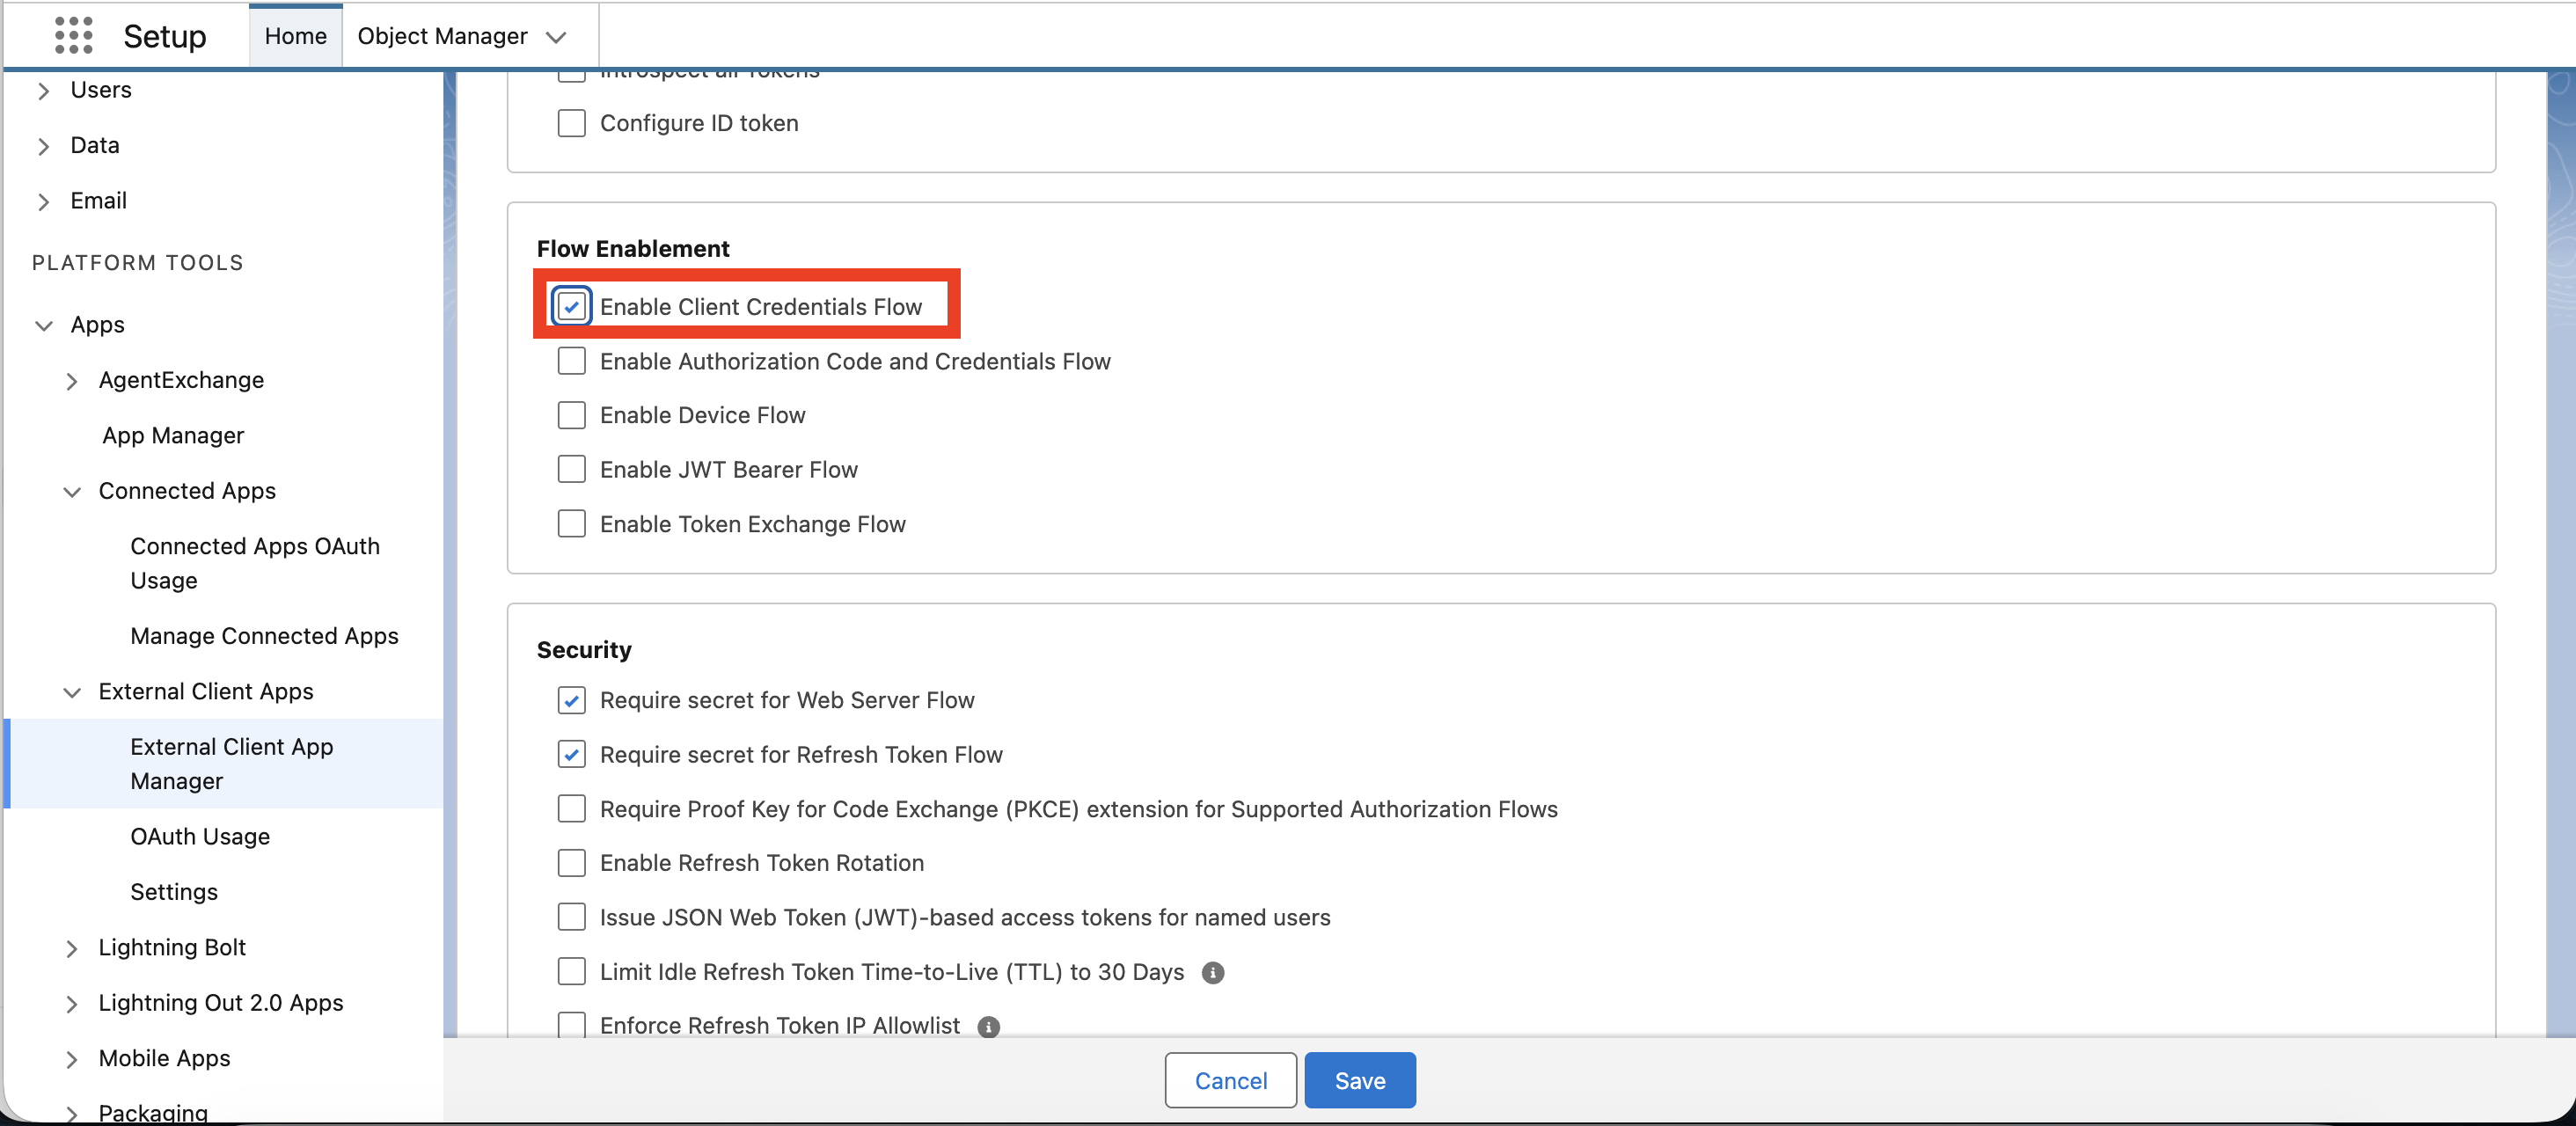Image resolution: width=2576 pixels, height=1126 pixels.
Task: Uncheck Require secret for Web Server Flow
Action: pos(571,700)
